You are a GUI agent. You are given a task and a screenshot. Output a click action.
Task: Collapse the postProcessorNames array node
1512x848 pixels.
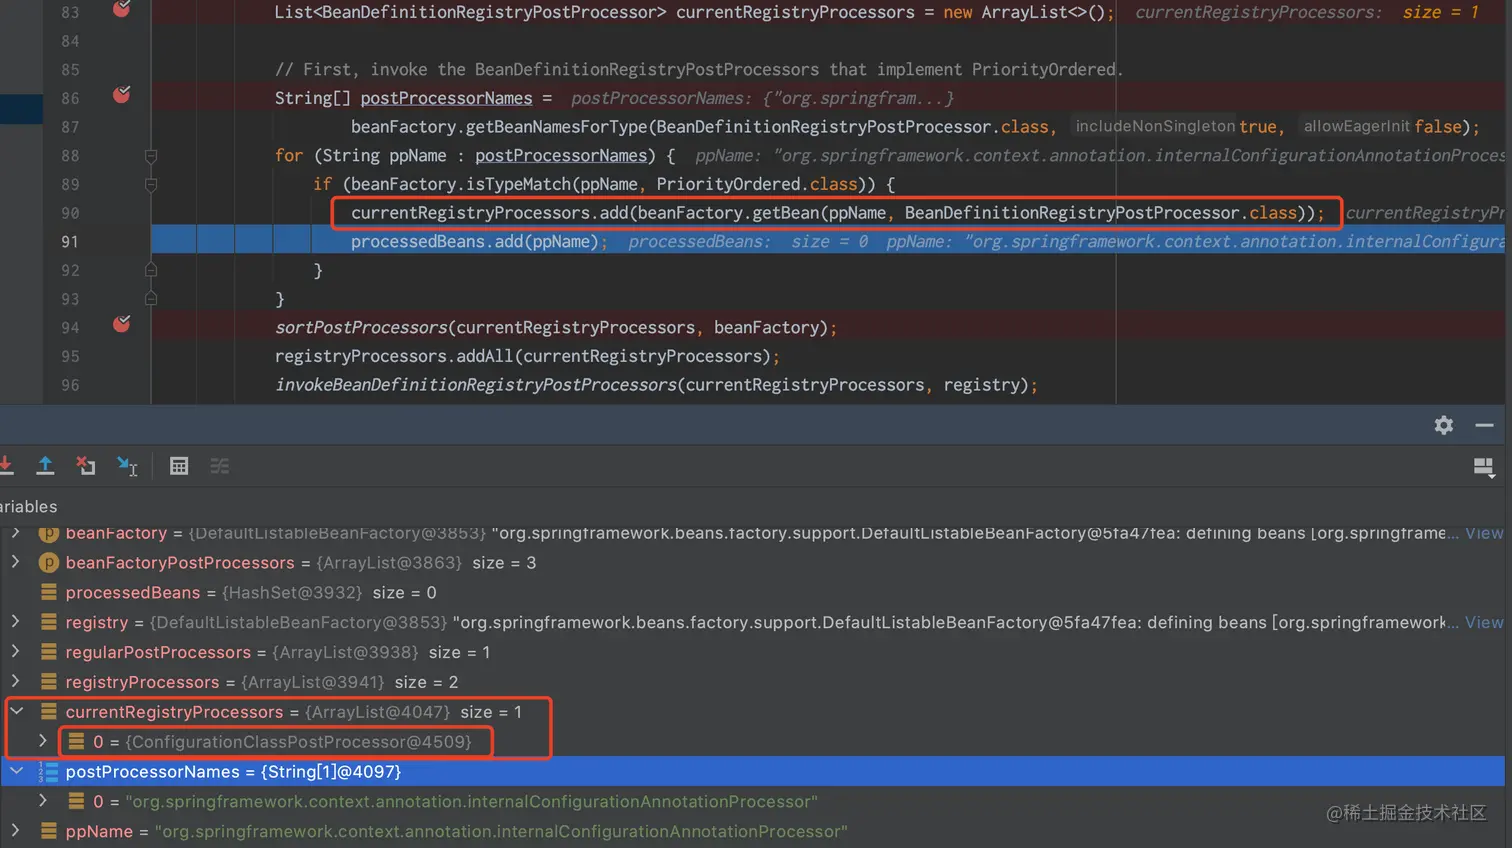[17, 771]
